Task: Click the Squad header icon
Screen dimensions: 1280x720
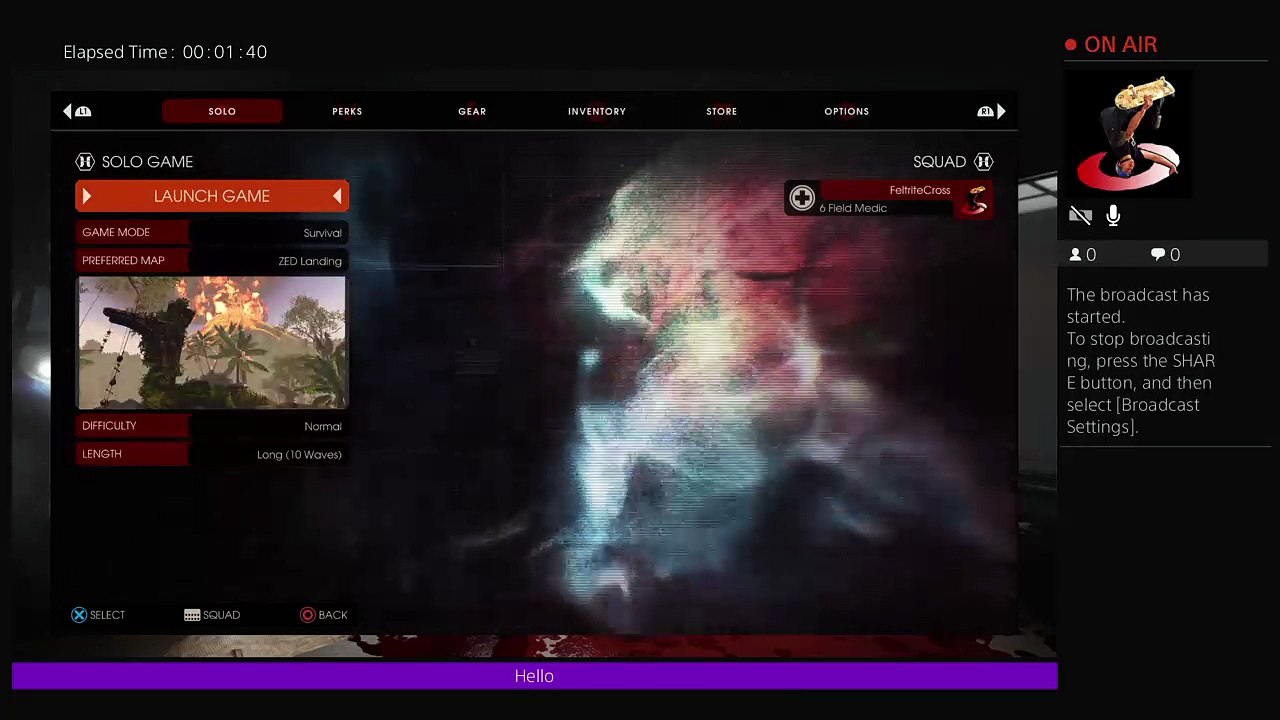Action: (984, 161)
